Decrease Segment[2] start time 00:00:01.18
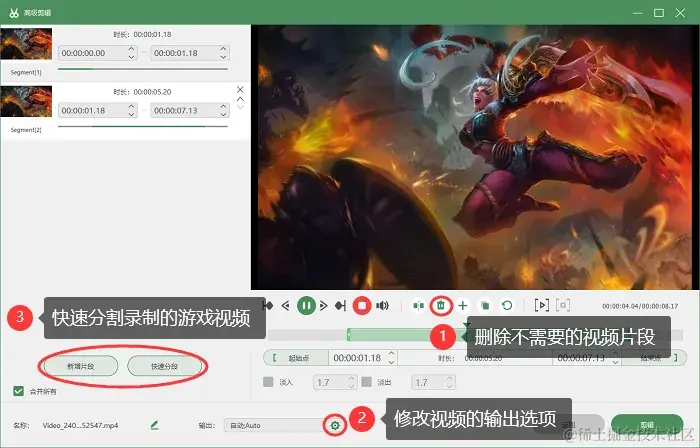 coord(131,114)
